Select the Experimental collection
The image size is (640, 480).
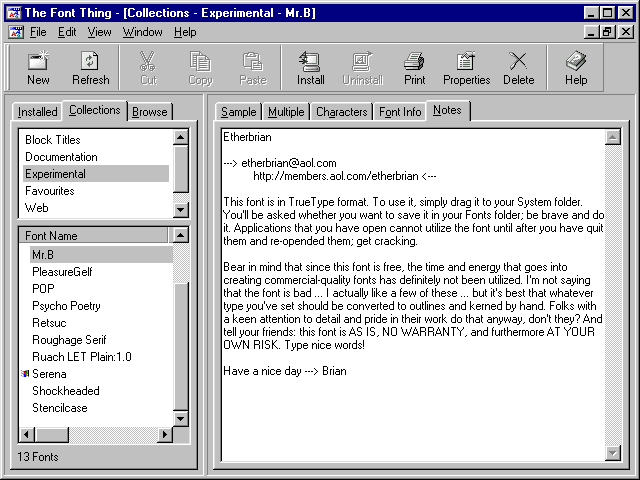click(96, 174)
